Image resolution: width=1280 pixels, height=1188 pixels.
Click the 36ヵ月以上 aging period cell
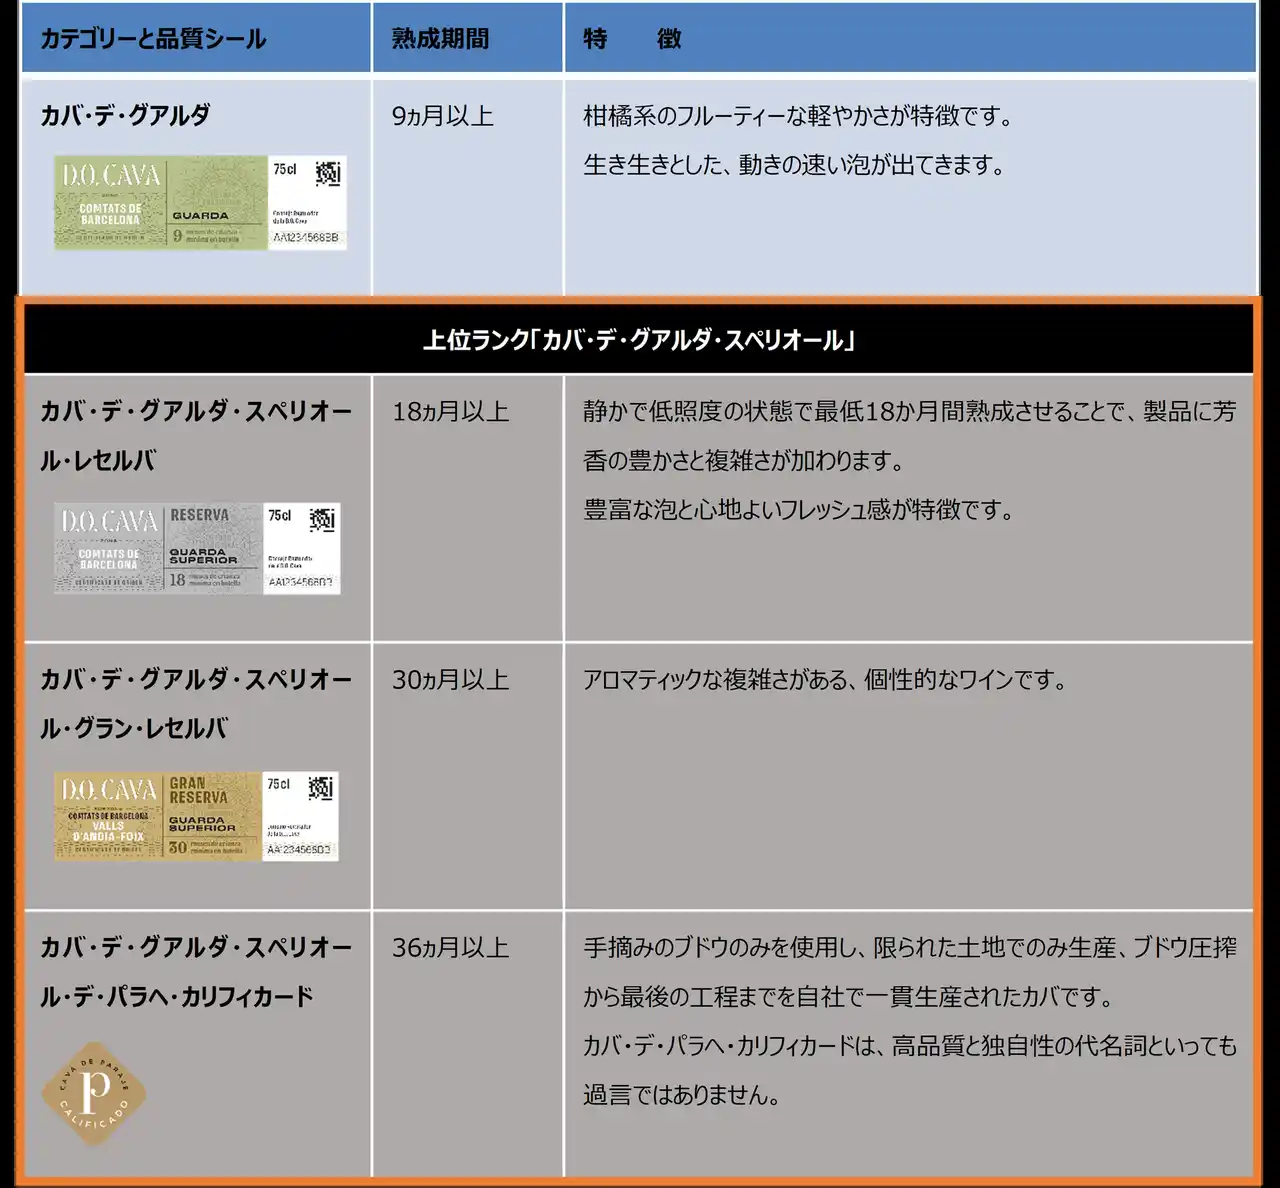point(450,948)
